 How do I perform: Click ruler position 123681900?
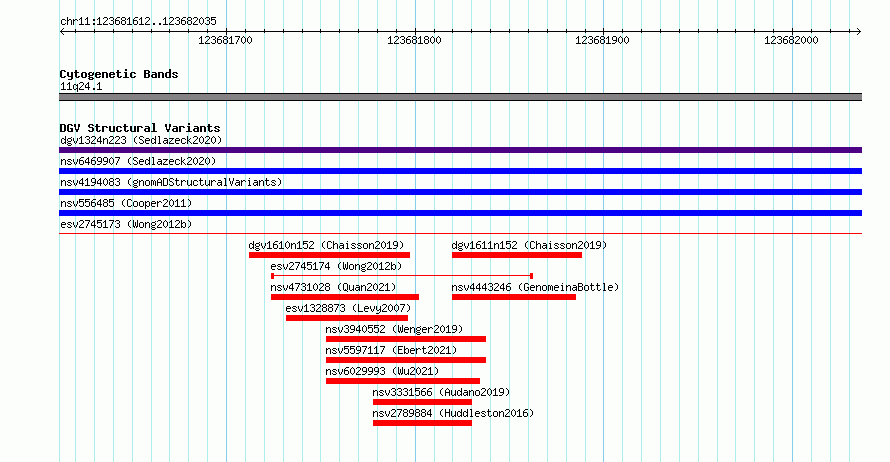tap(602, 40)
